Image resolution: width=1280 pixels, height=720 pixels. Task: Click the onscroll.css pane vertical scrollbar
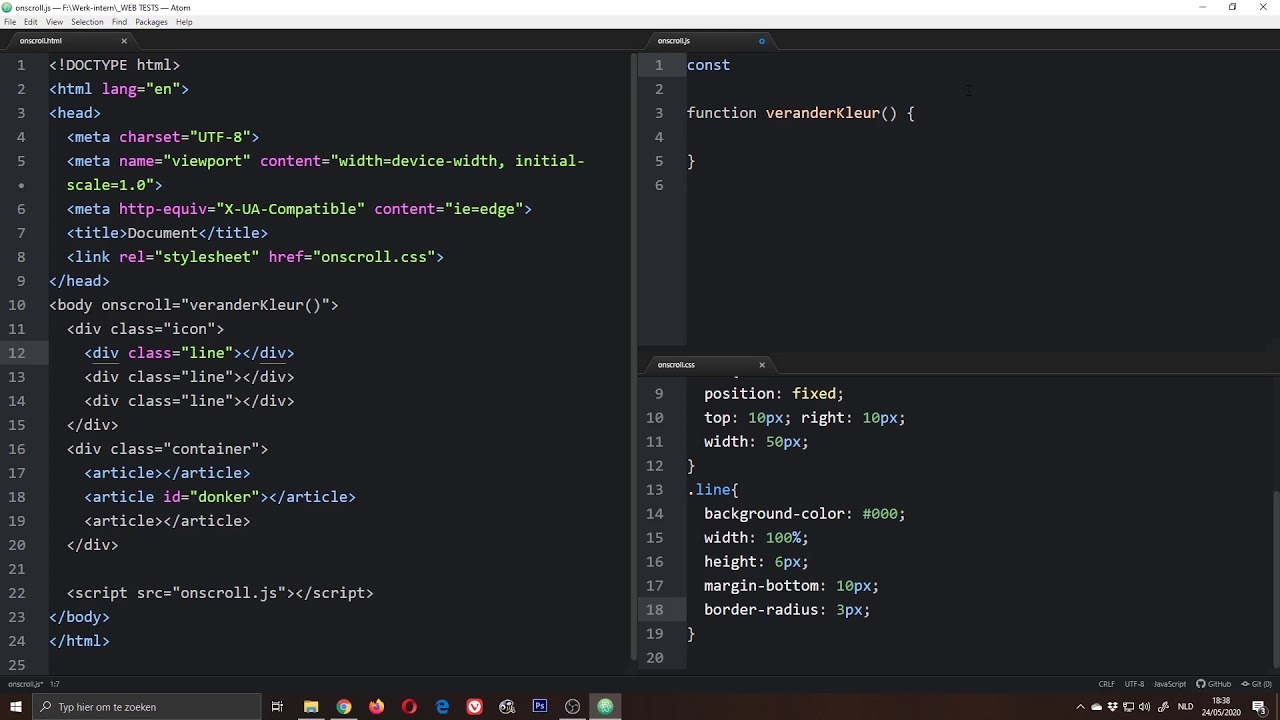coord(1276,580)
